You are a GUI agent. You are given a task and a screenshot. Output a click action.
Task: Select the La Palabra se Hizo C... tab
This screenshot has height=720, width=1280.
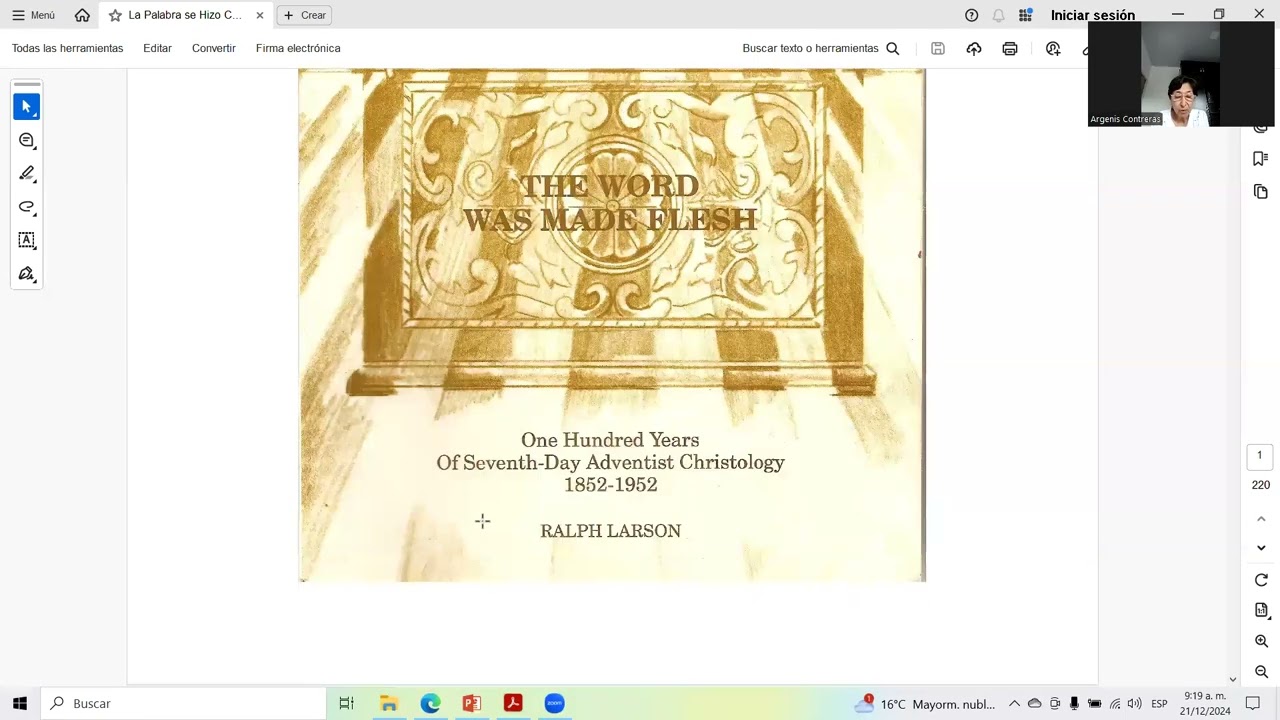pos(177,15)
